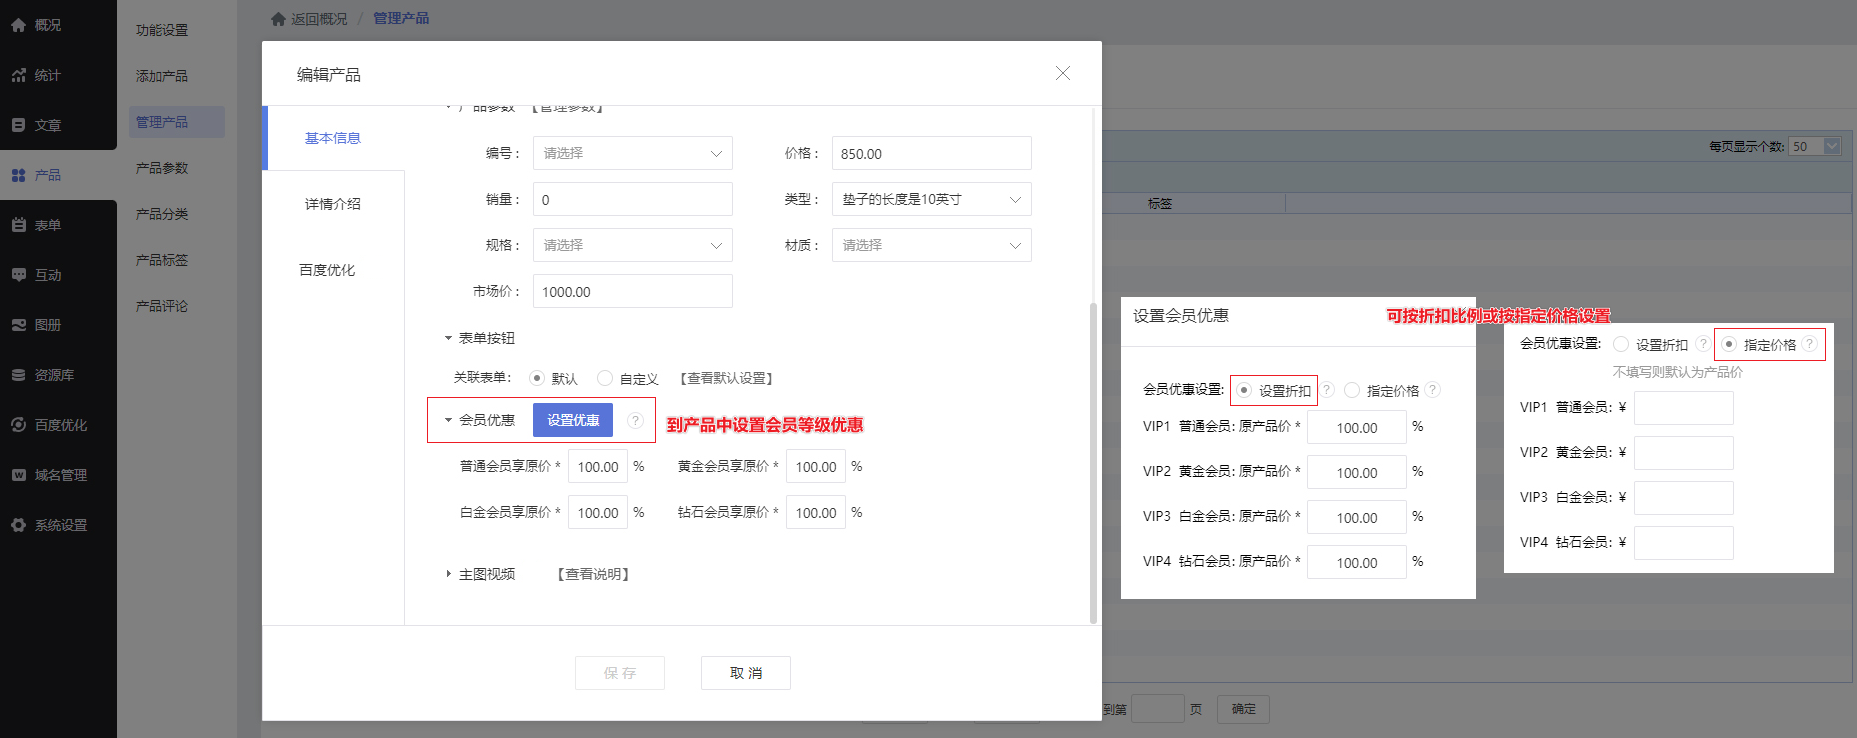Viewport: 1857px width, 738px height.
Task: Click the page number input in pagination
Action: coord(1158,709)
